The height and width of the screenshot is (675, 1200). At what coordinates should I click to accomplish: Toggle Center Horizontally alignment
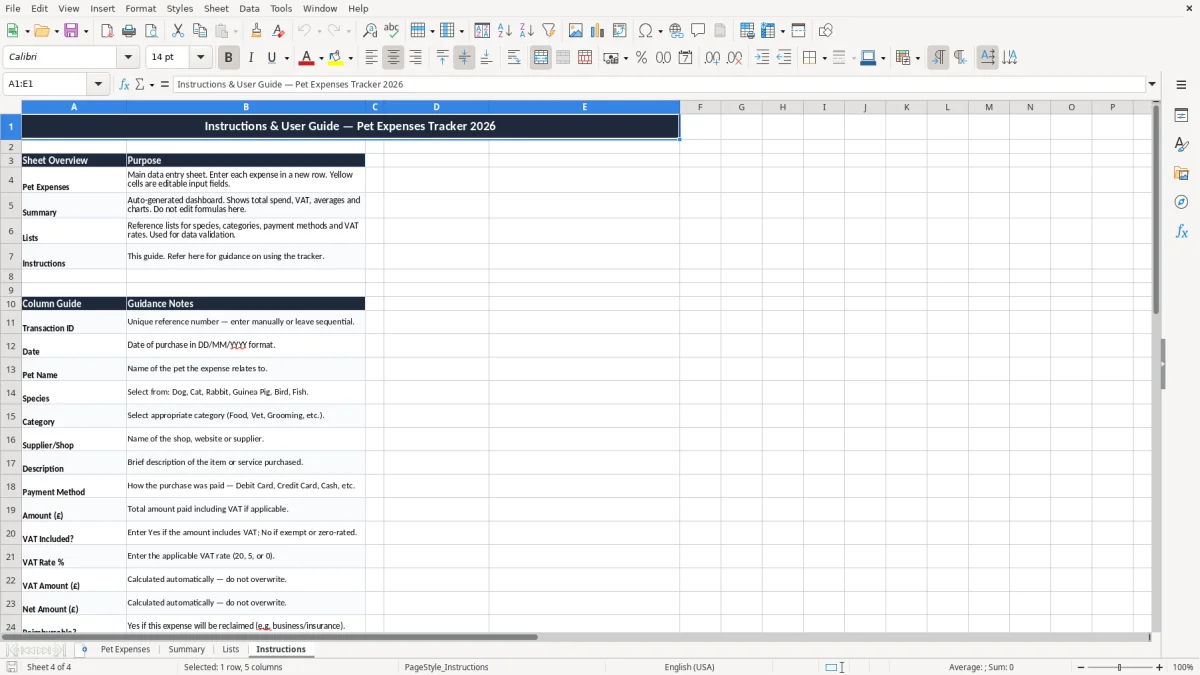[x=393, y=58]
